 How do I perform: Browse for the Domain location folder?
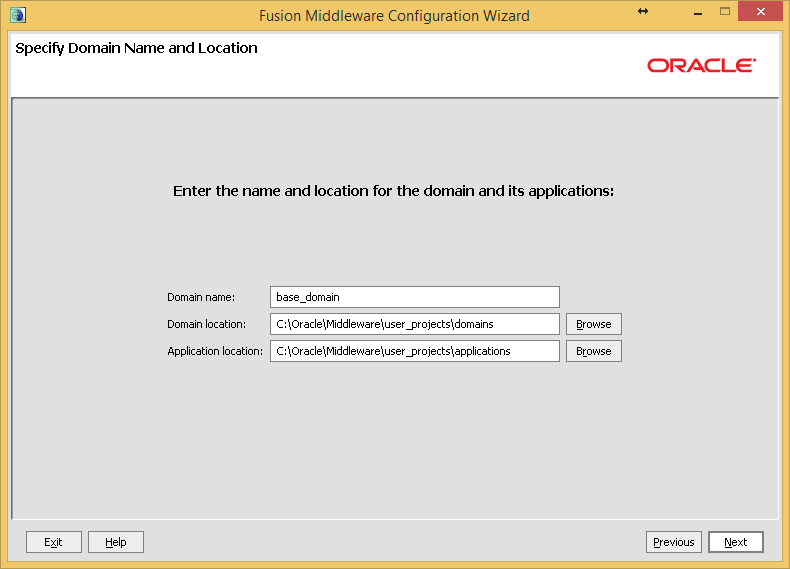click(594, 324)
